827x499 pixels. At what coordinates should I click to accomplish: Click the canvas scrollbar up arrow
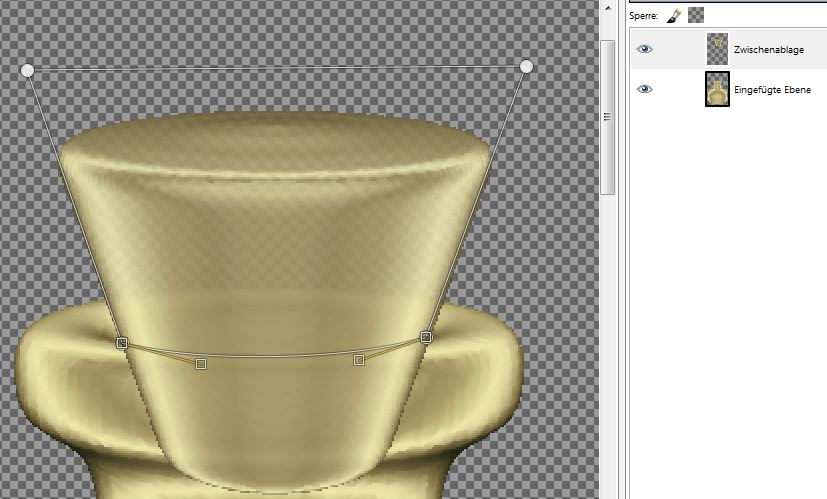coord(606,8)
